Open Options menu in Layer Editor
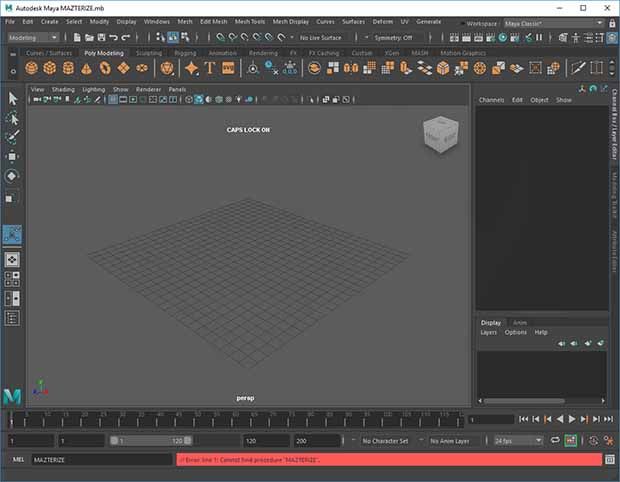The image size is (620, 482). (515, 332)
